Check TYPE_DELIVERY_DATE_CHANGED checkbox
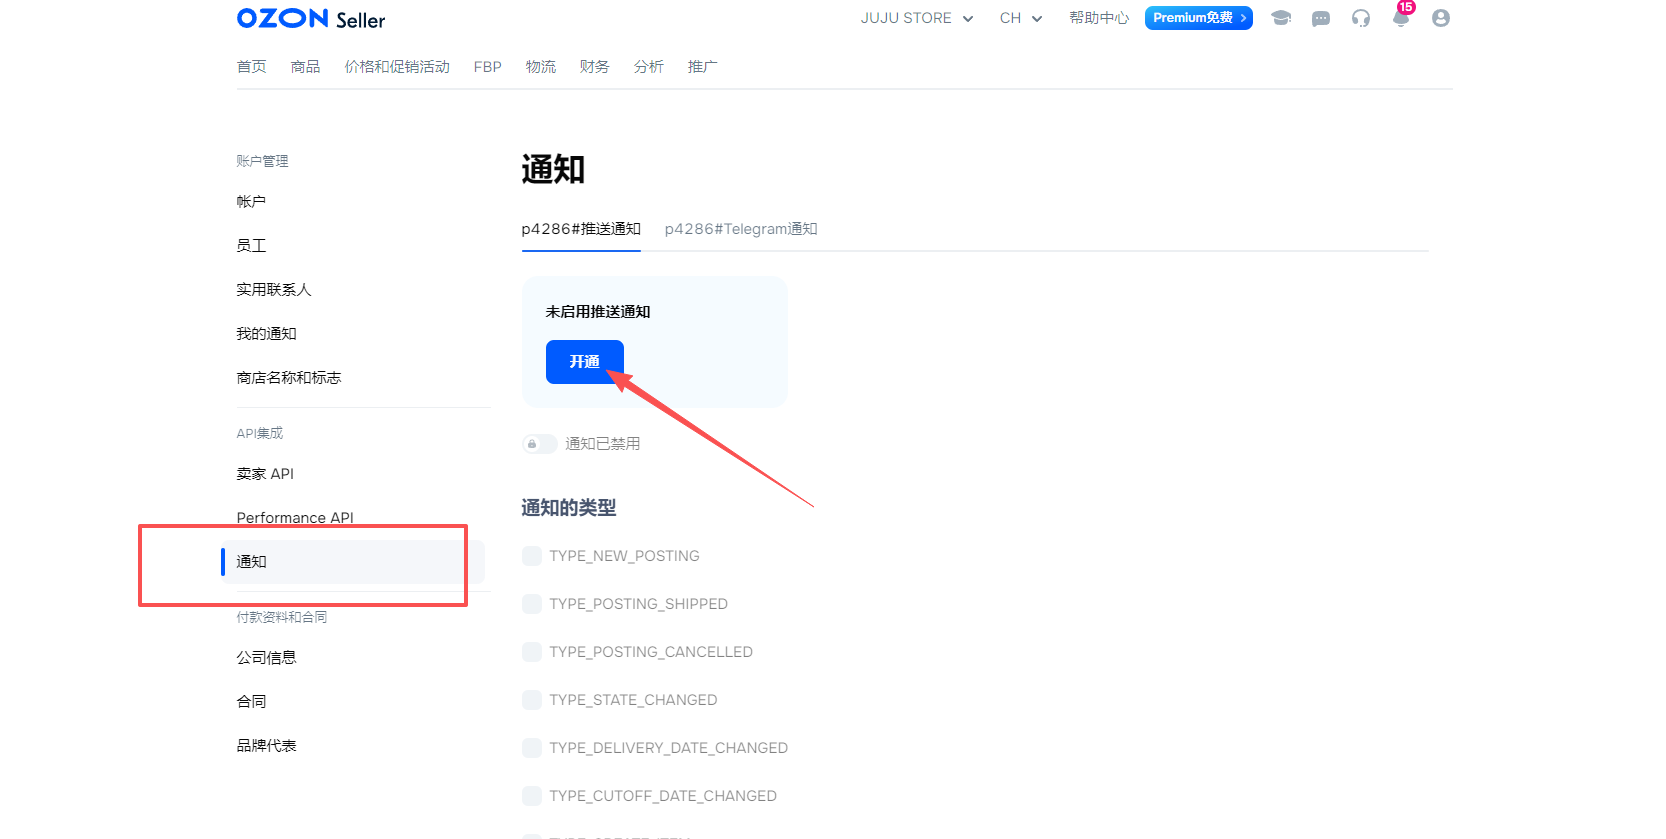 tap(532, 748)
